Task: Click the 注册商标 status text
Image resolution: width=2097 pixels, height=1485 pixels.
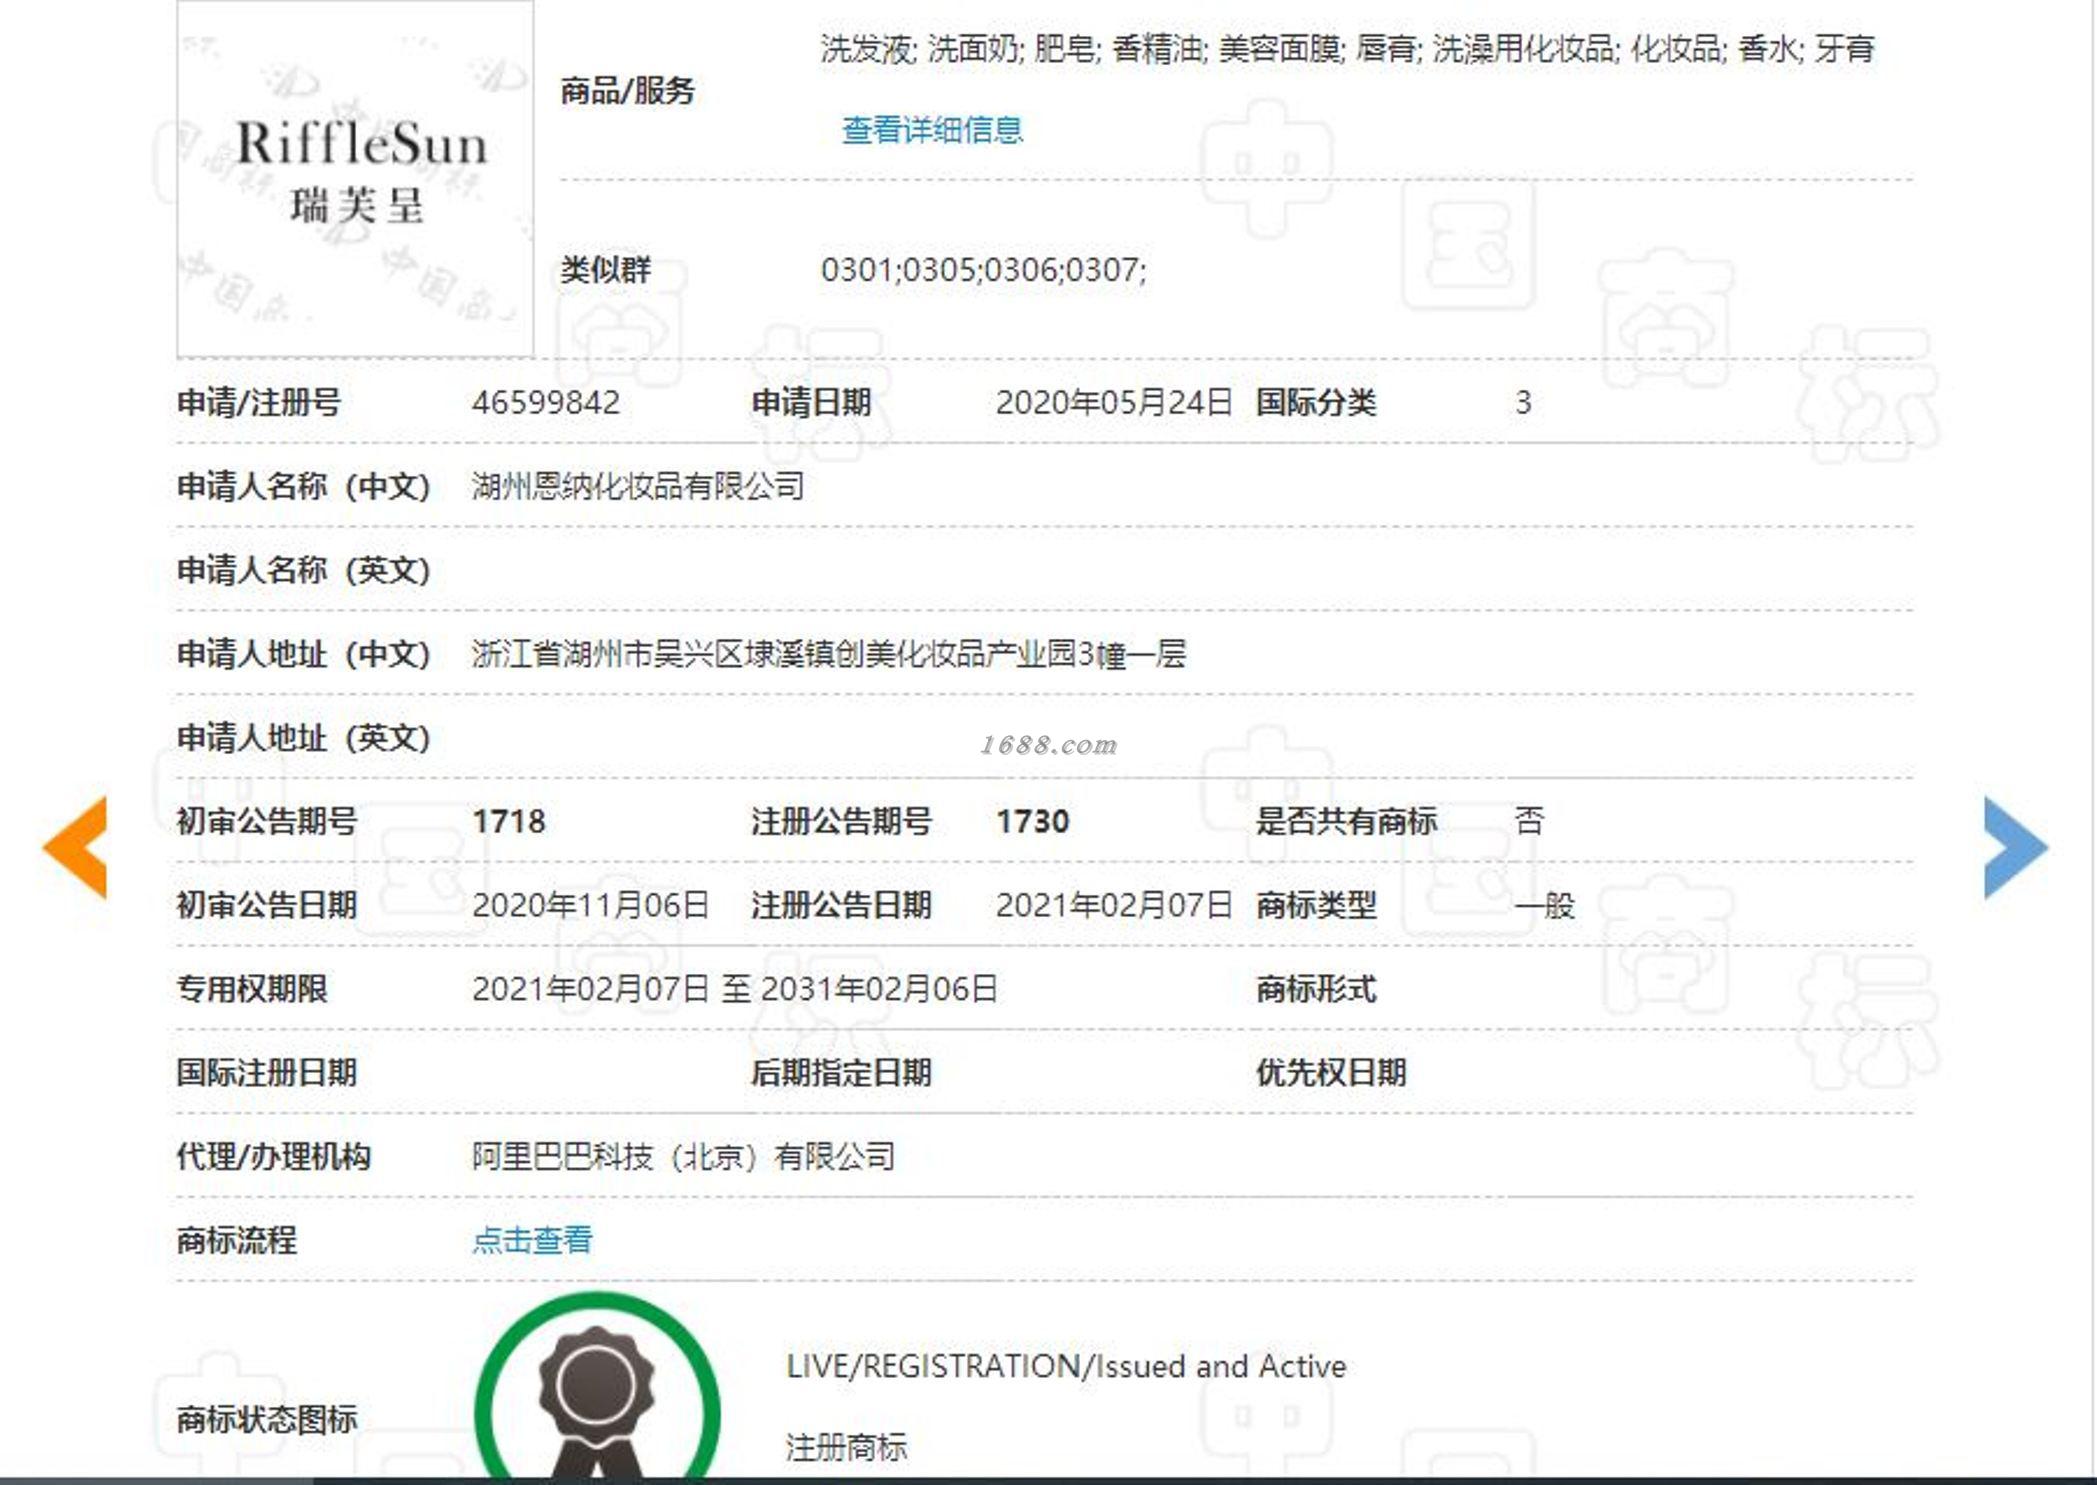Action: [846, 1447]
